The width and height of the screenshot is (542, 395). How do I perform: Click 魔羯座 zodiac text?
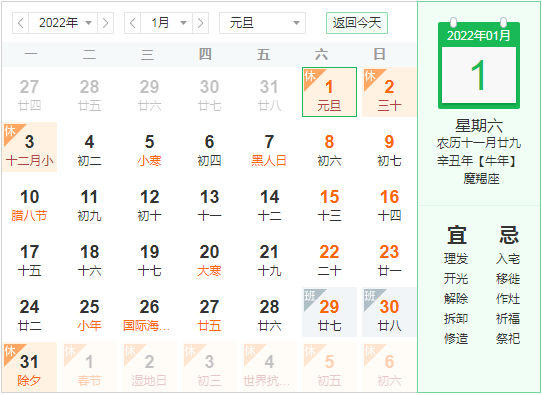point(482,179)
